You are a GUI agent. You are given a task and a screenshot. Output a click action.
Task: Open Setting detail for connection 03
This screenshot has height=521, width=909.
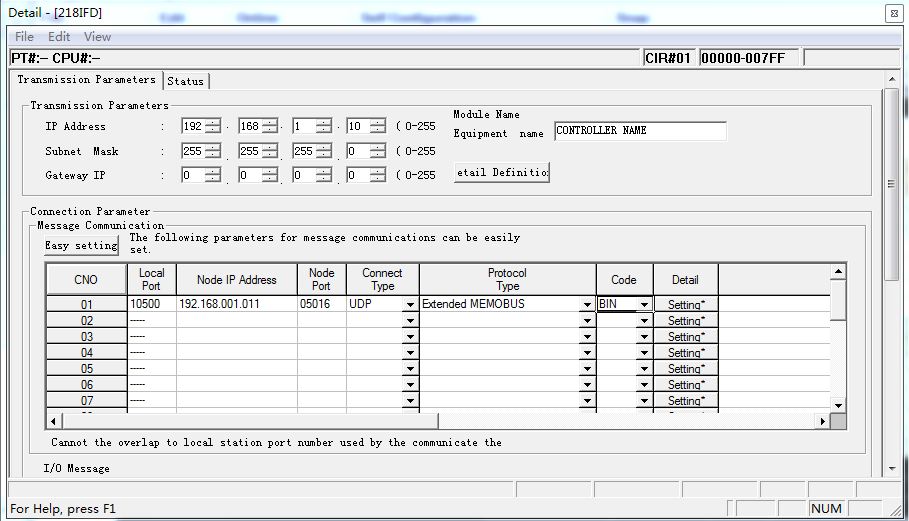click(x=686, y=337)
